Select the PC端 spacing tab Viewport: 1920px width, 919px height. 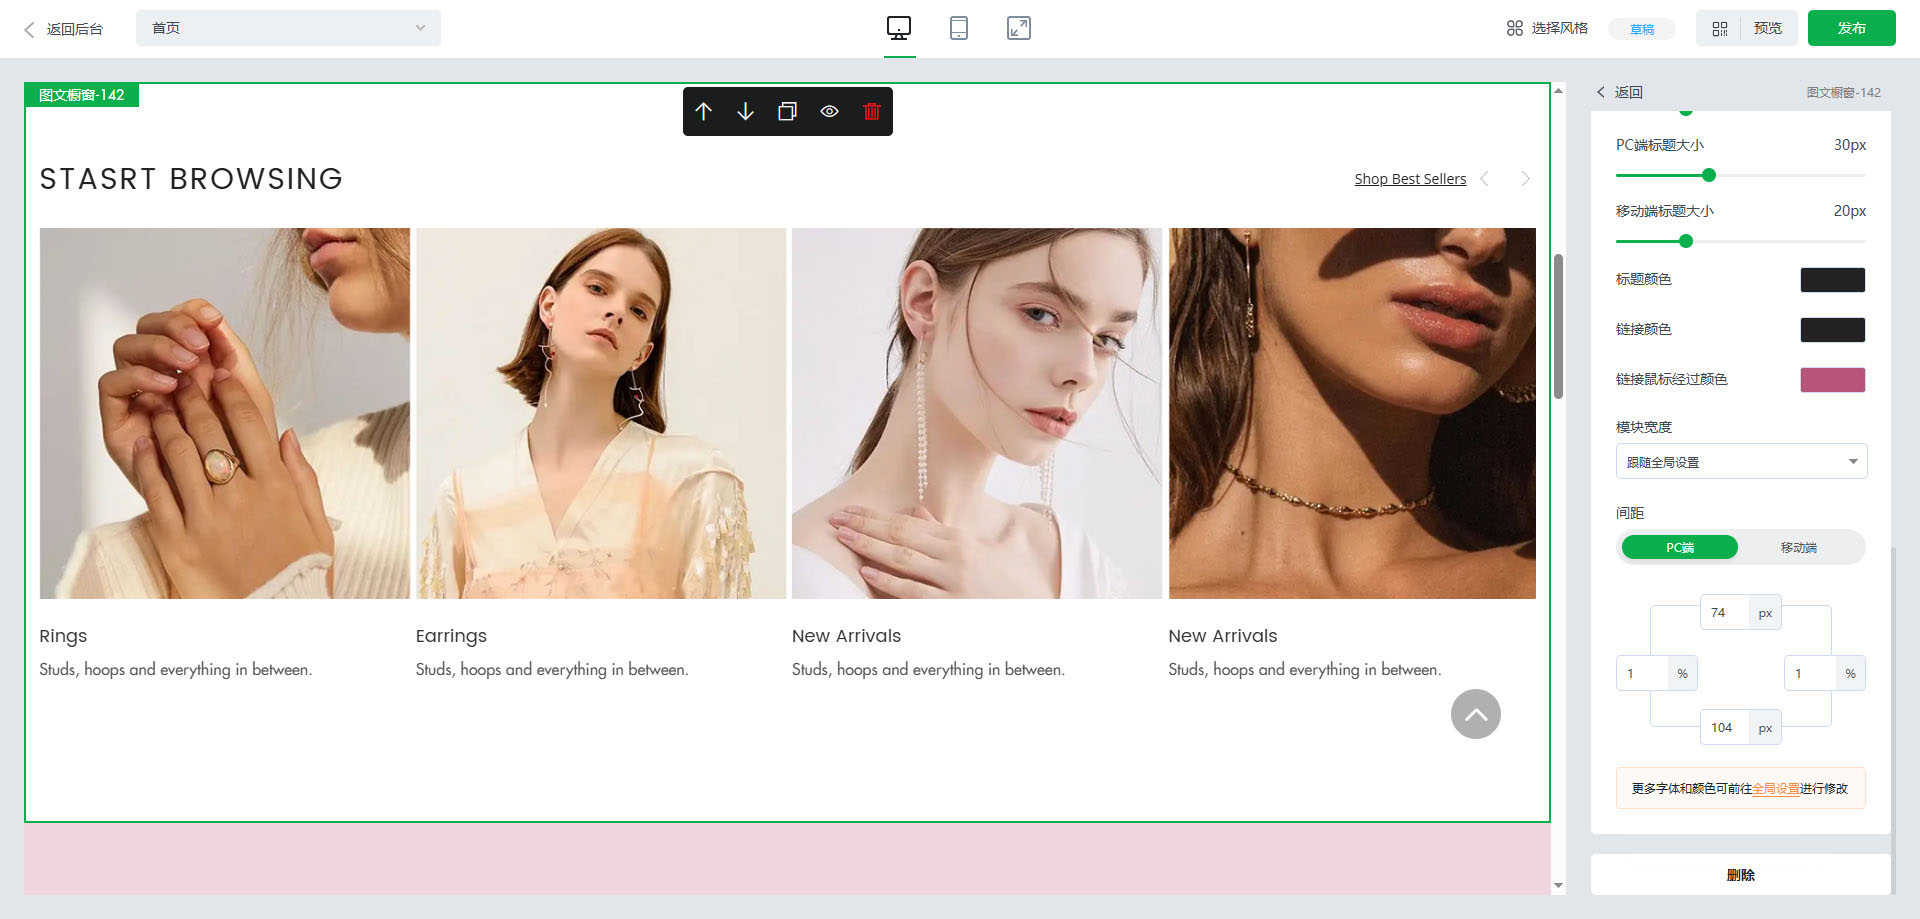(x=1680, y=547)
